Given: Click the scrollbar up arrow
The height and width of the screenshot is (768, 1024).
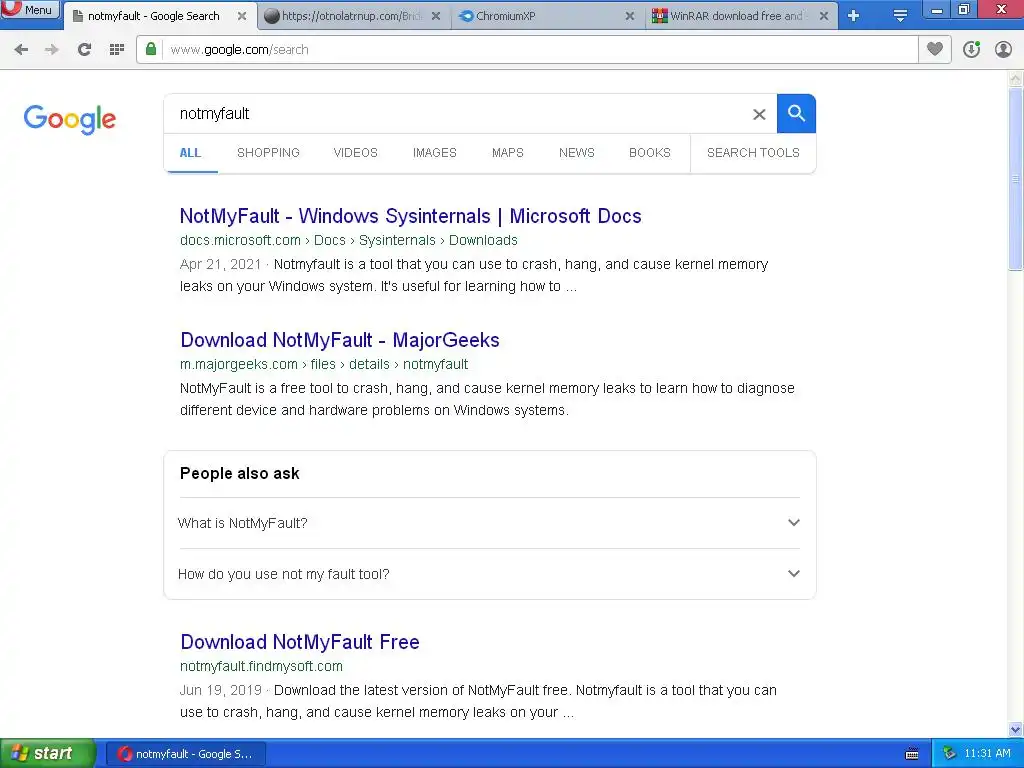Looking at the screenshot, I should pos(1015,79).
